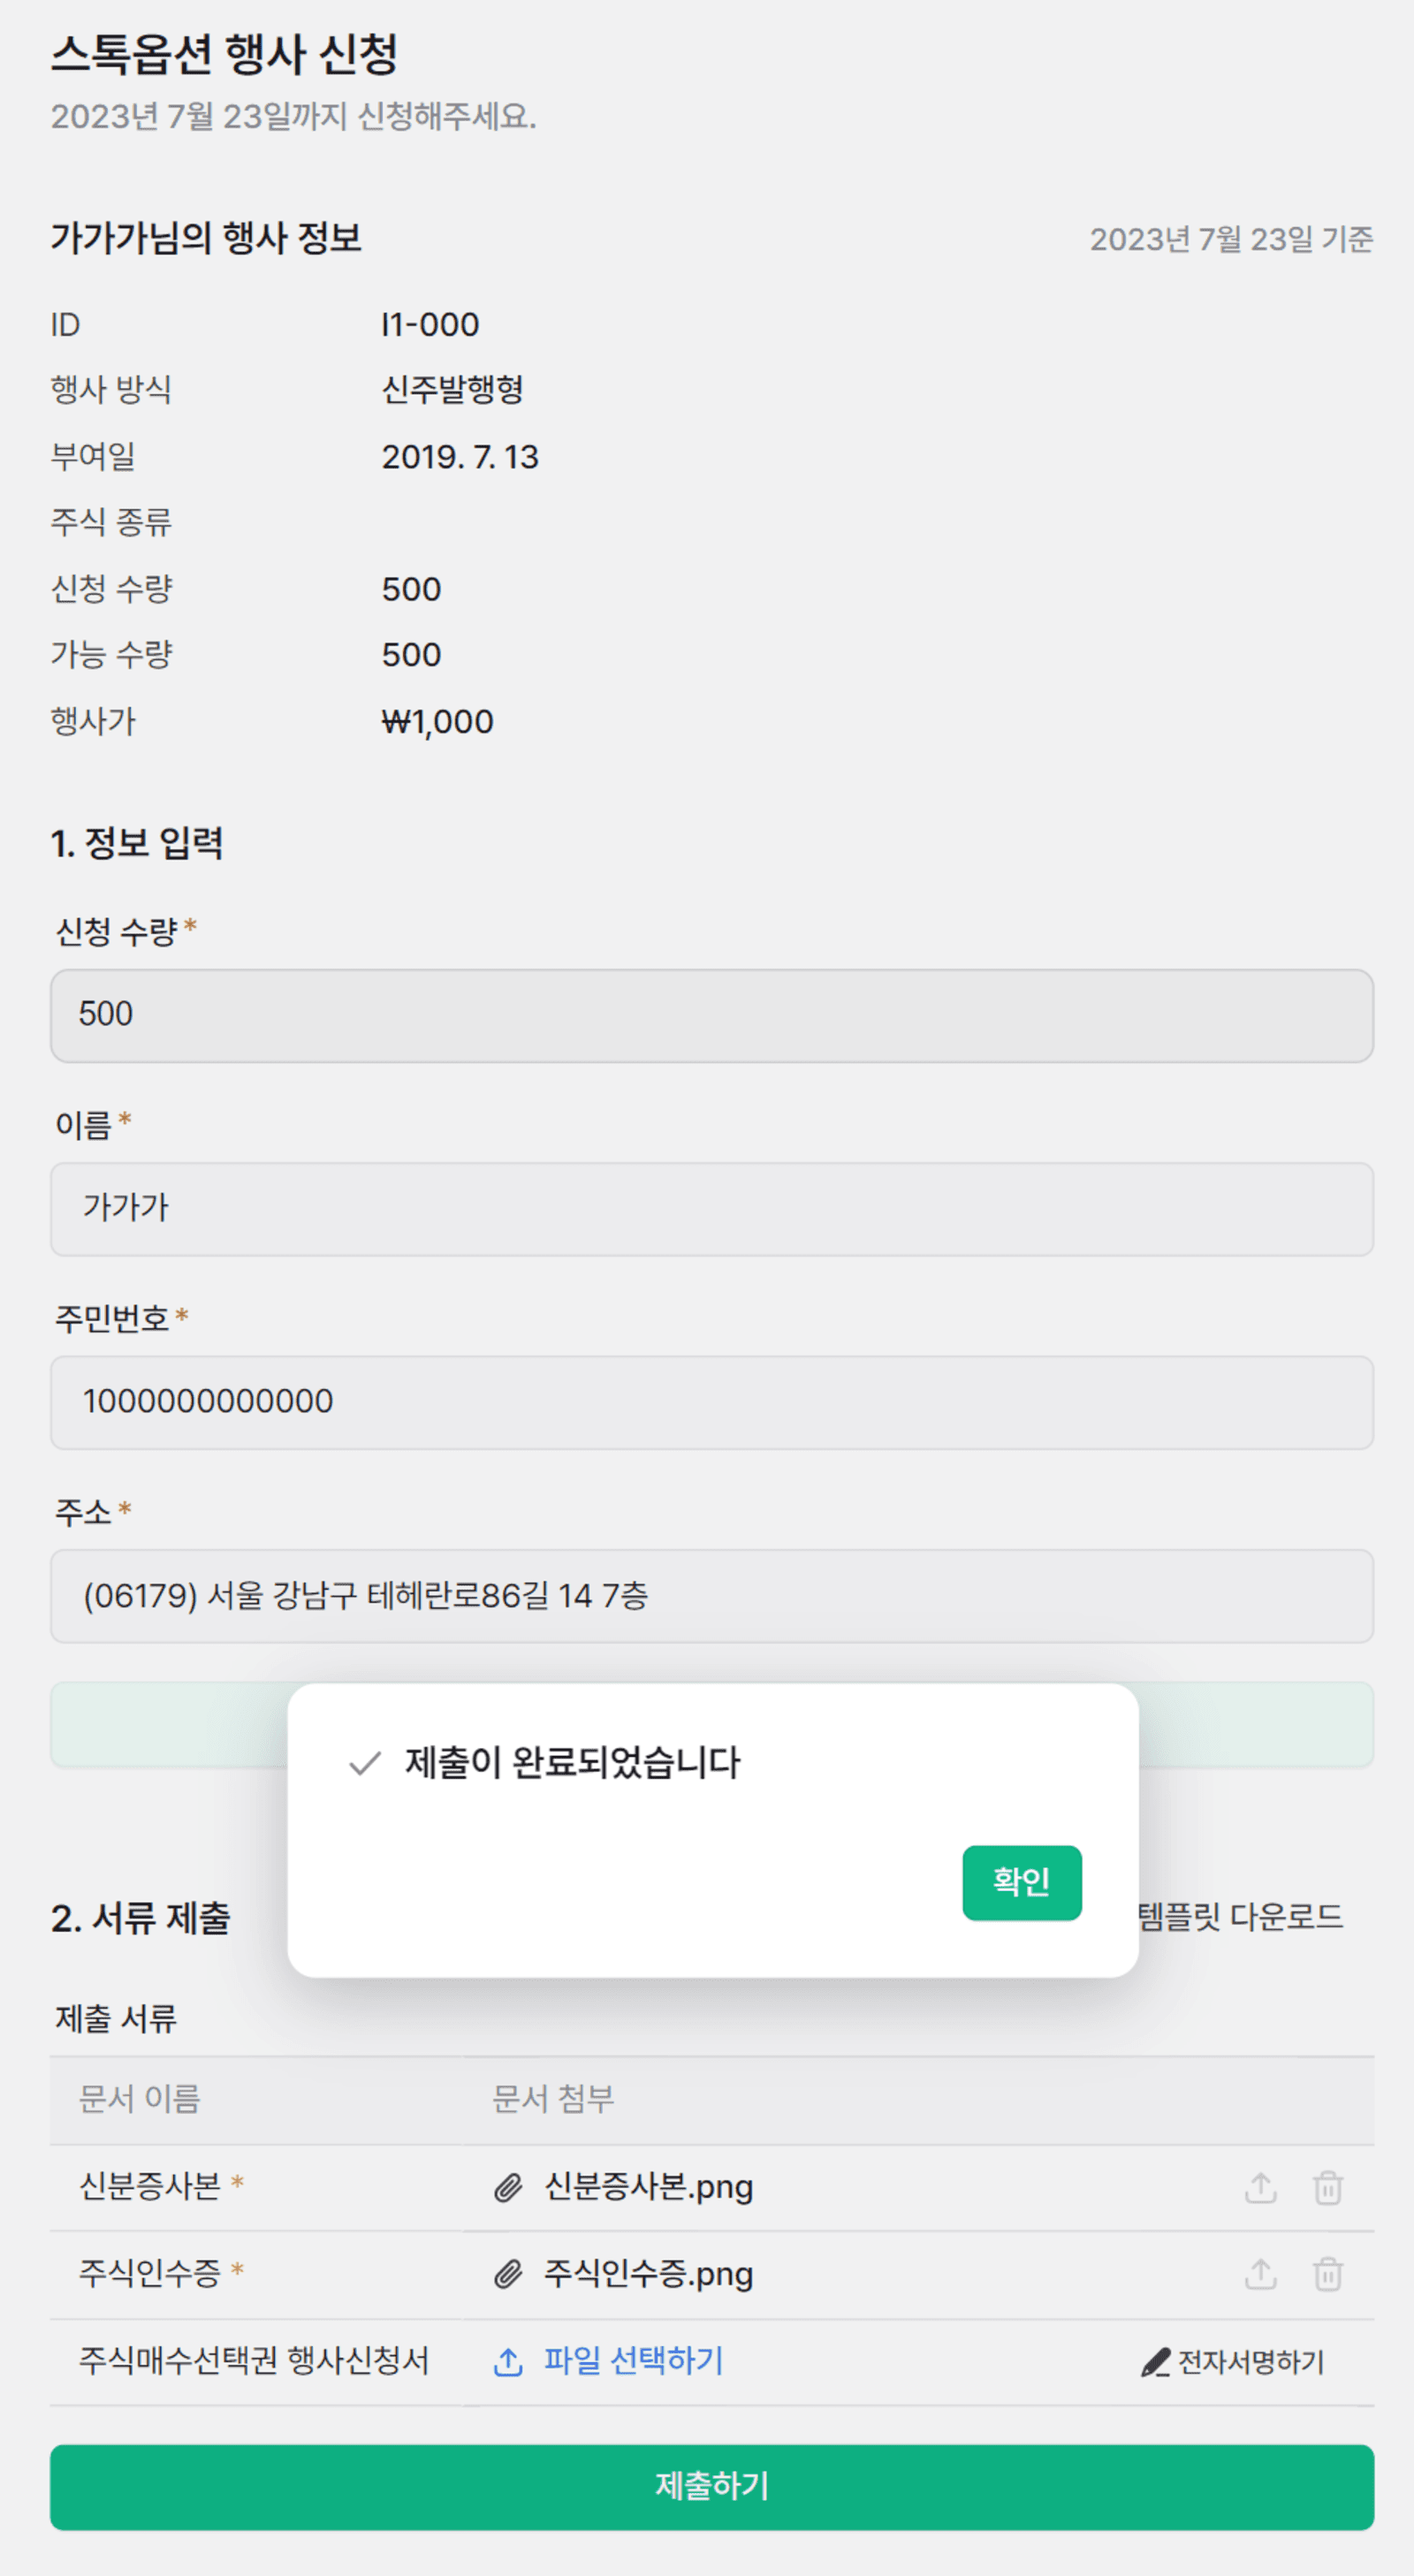This screenshot has width=1414, height=2576.
Task: Click the upload icon for 주식인수증.png
Action: click(x=1260, y=2274)
